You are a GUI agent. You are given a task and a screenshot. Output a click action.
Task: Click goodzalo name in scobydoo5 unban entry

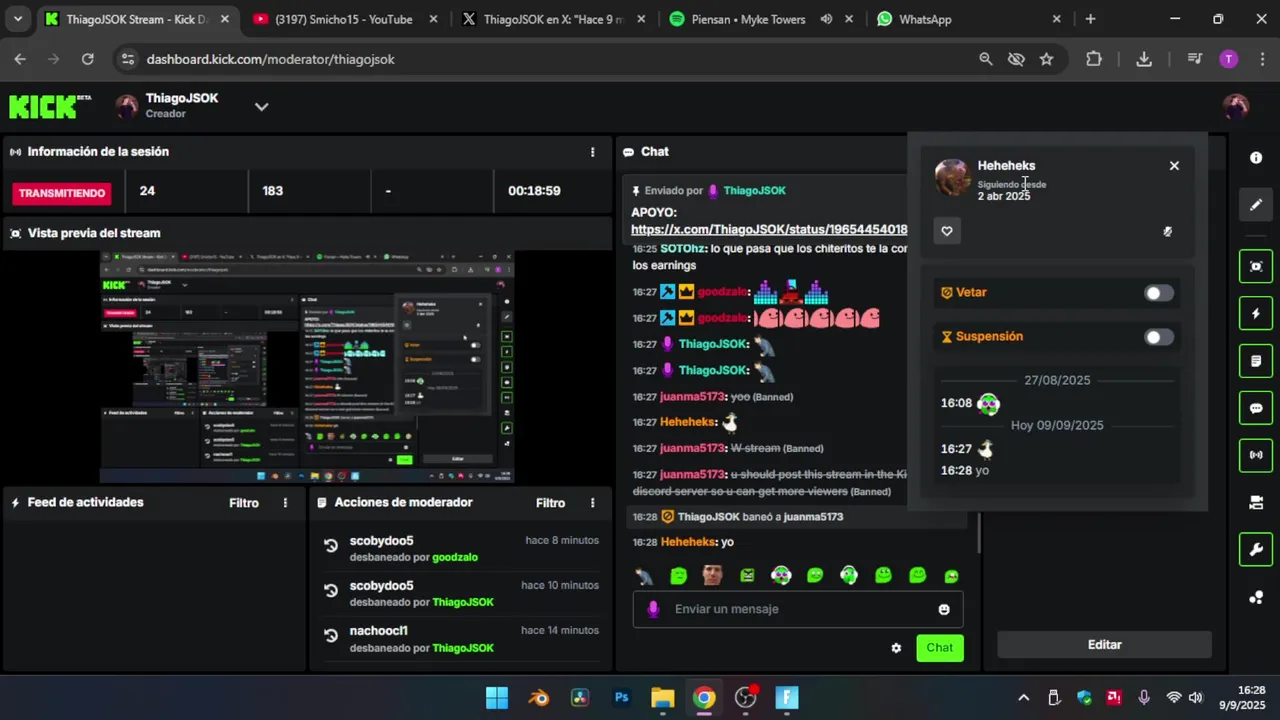(455, 557)
